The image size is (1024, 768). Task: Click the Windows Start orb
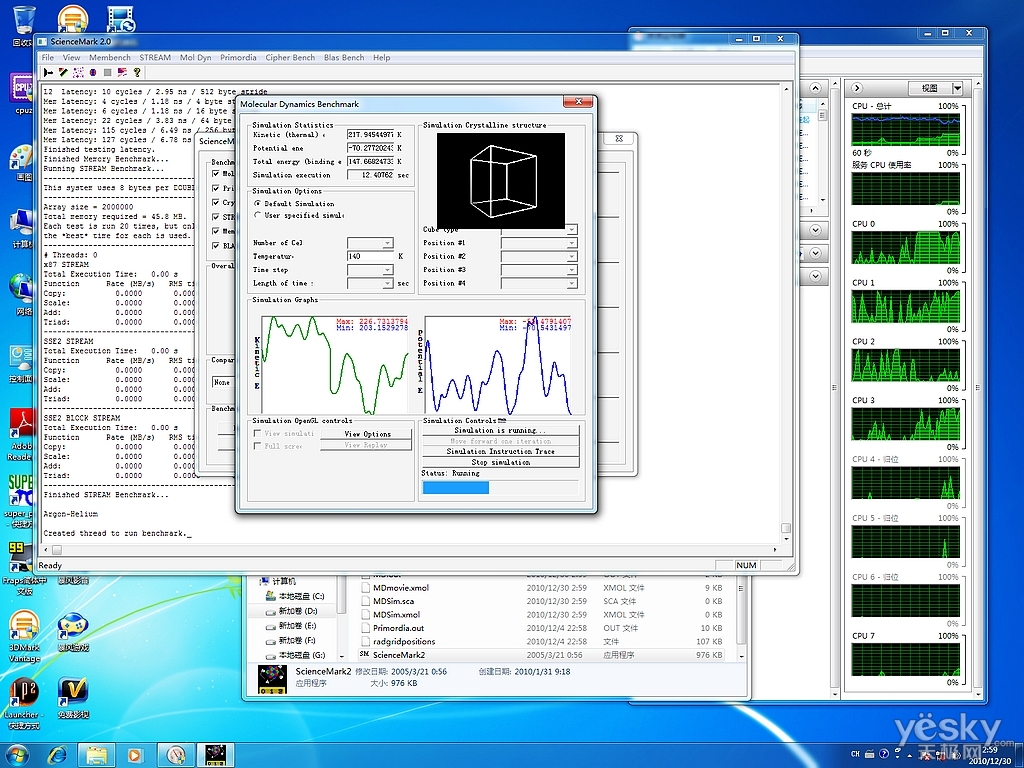[18, 756]
